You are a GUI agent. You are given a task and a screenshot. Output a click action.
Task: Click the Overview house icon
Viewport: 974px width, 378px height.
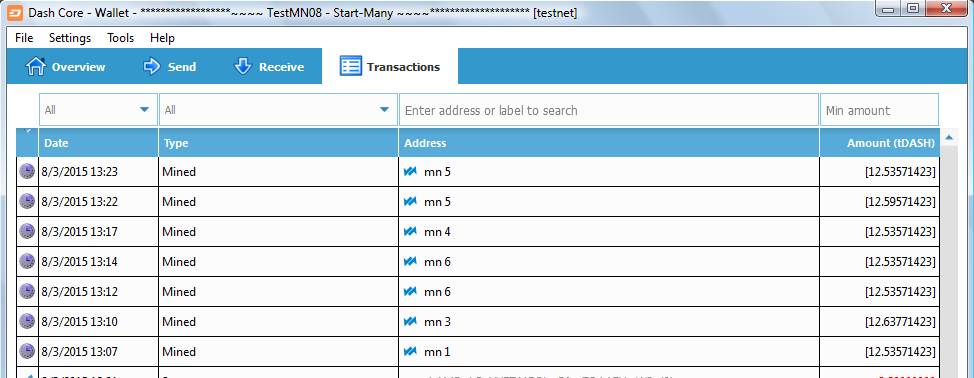coord(35,66)
